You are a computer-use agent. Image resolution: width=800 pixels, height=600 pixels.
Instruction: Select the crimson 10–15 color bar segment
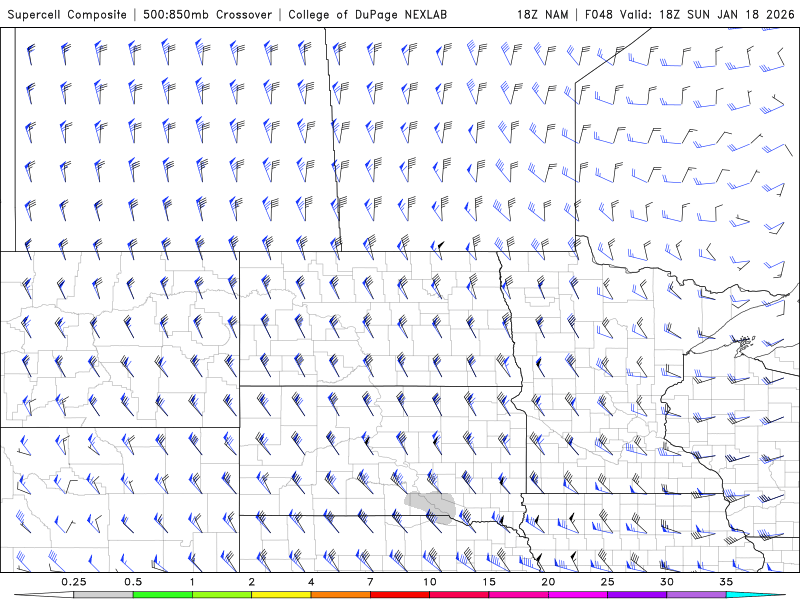coord(459,595)
